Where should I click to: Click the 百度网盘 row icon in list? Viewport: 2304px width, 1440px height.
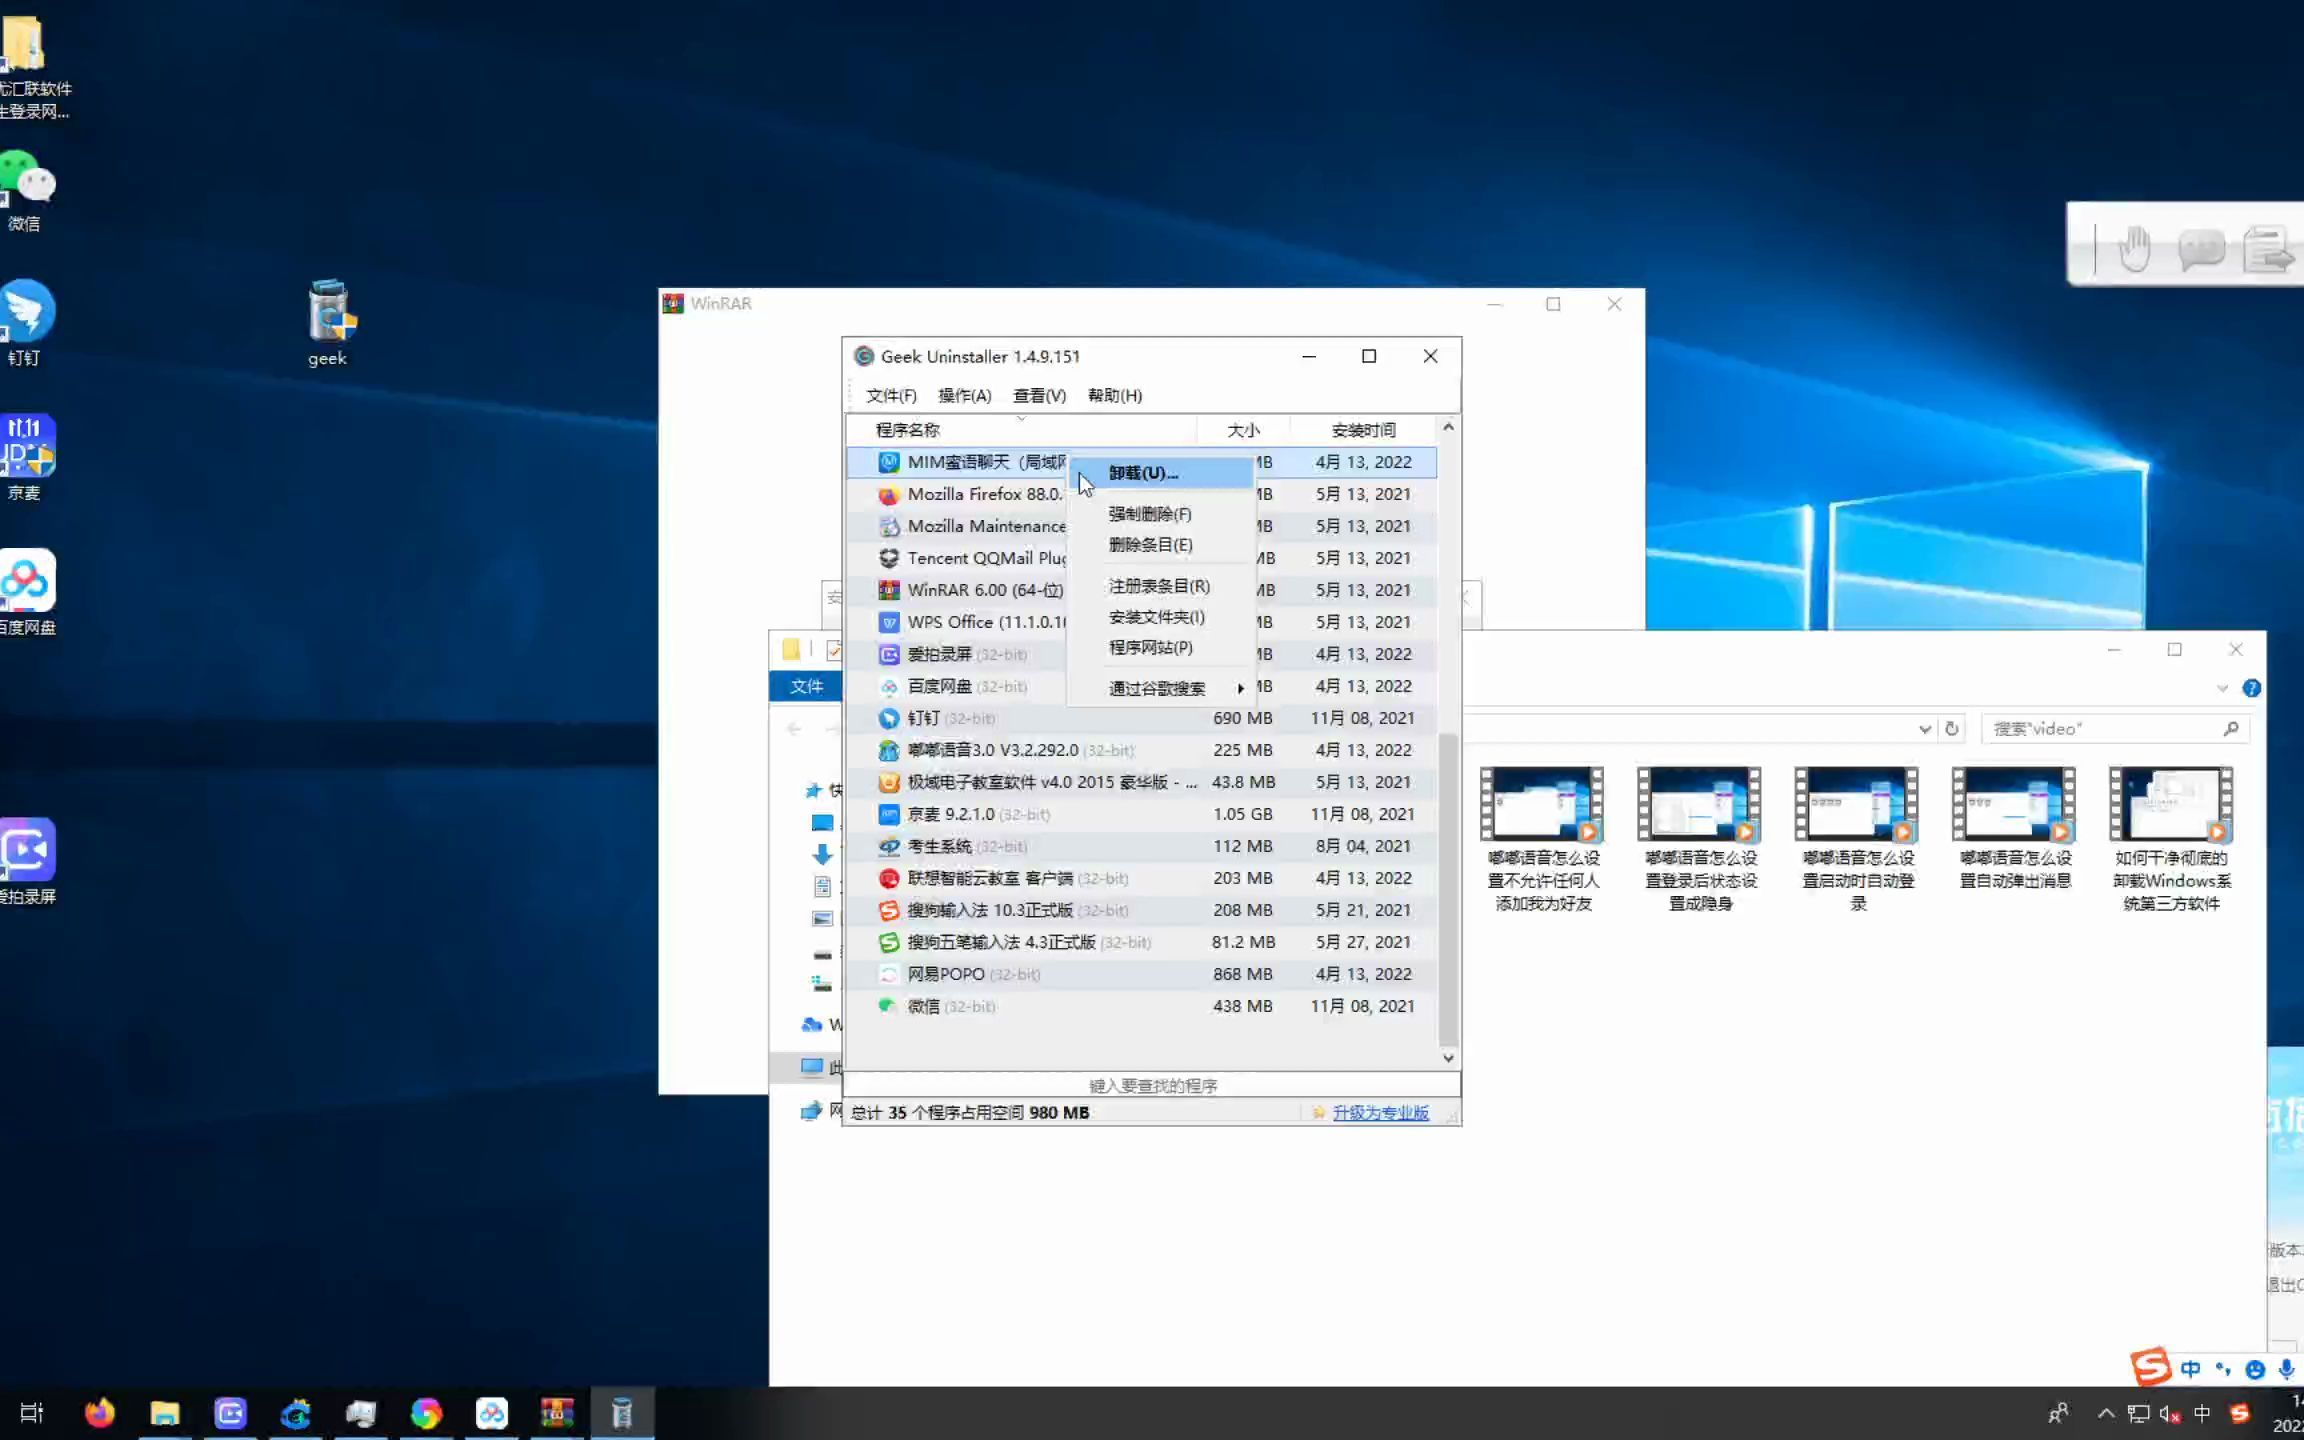coord(888,687)
